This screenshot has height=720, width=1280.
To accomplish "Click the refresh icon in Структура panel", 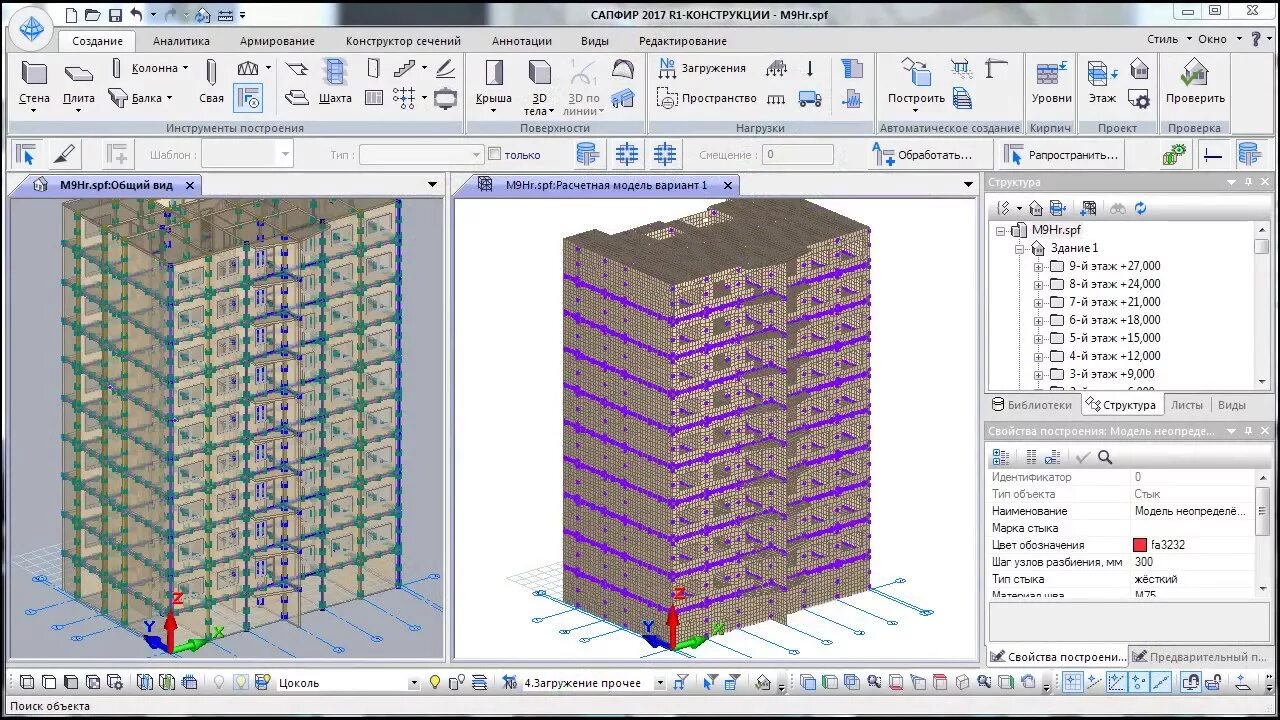I will coord(1140,208).
